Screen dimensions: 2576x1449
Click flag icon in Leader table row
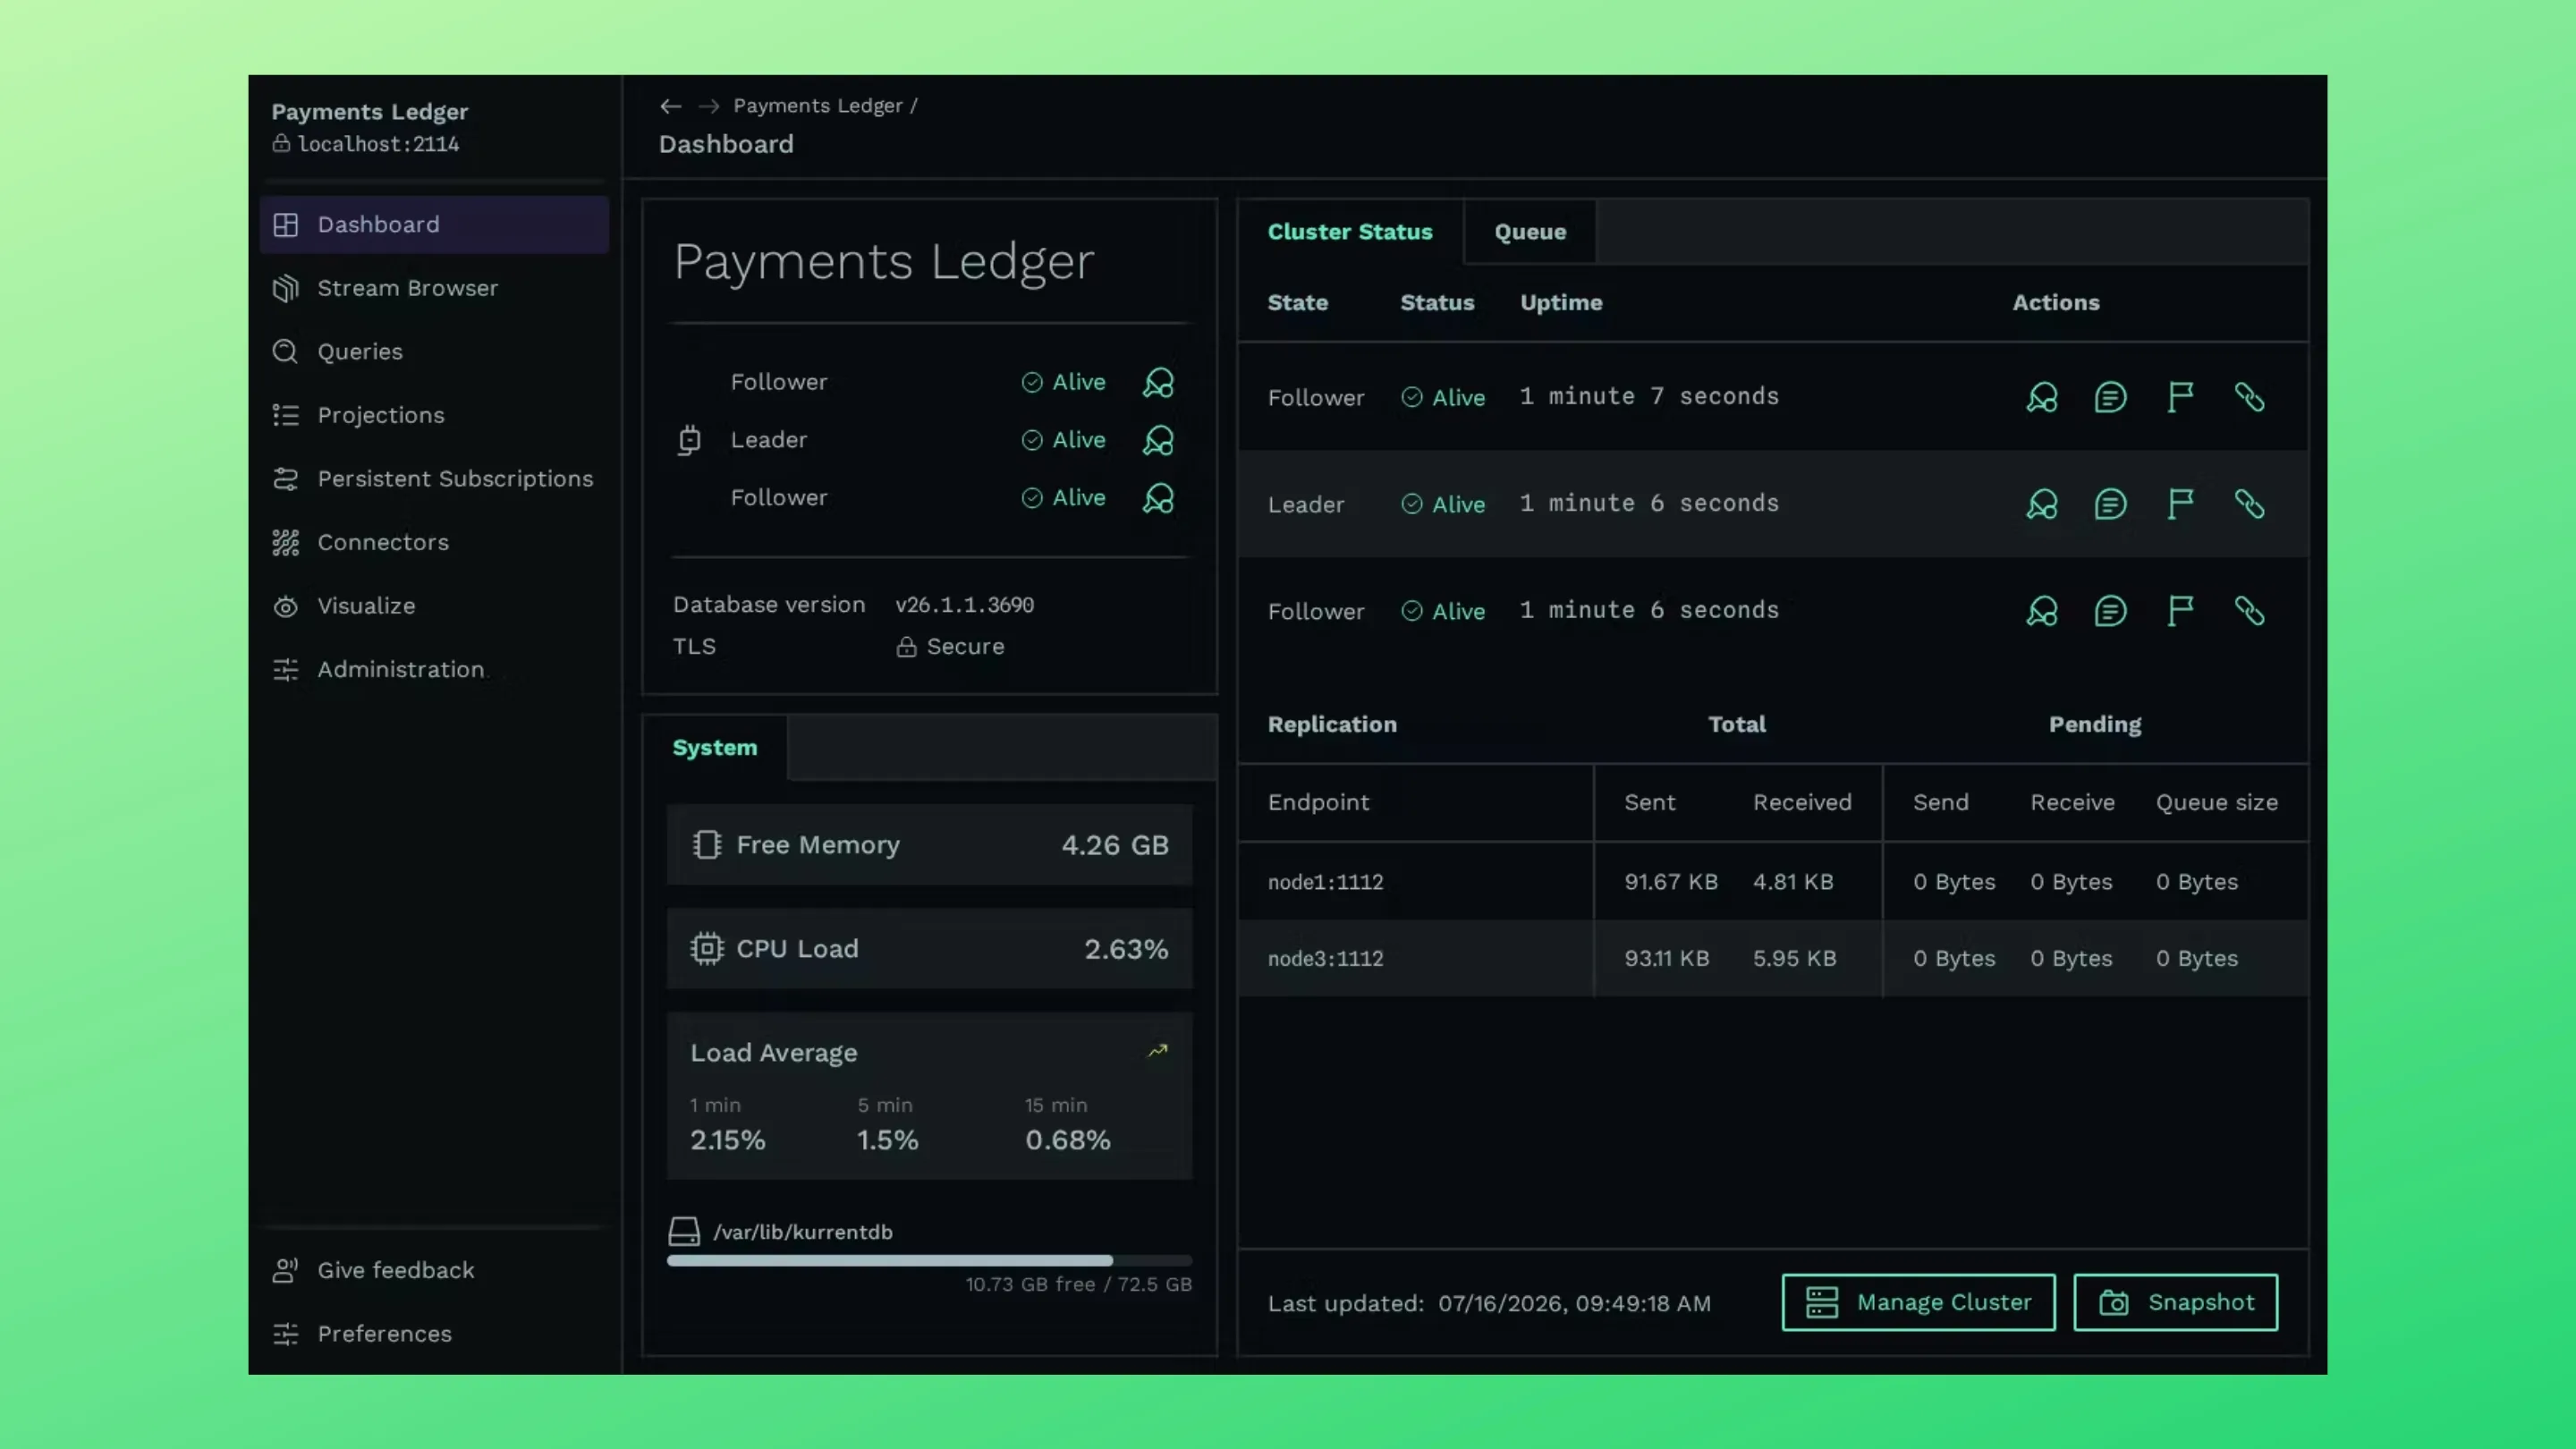(2180, 504)
